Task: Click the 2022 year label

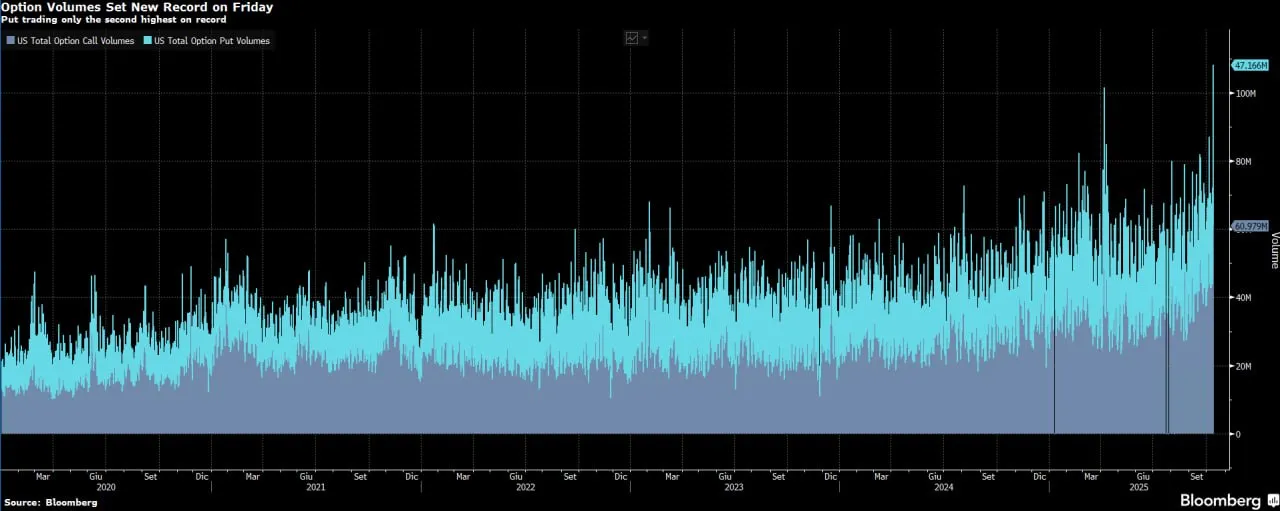Action: click(x=524, y=487)
